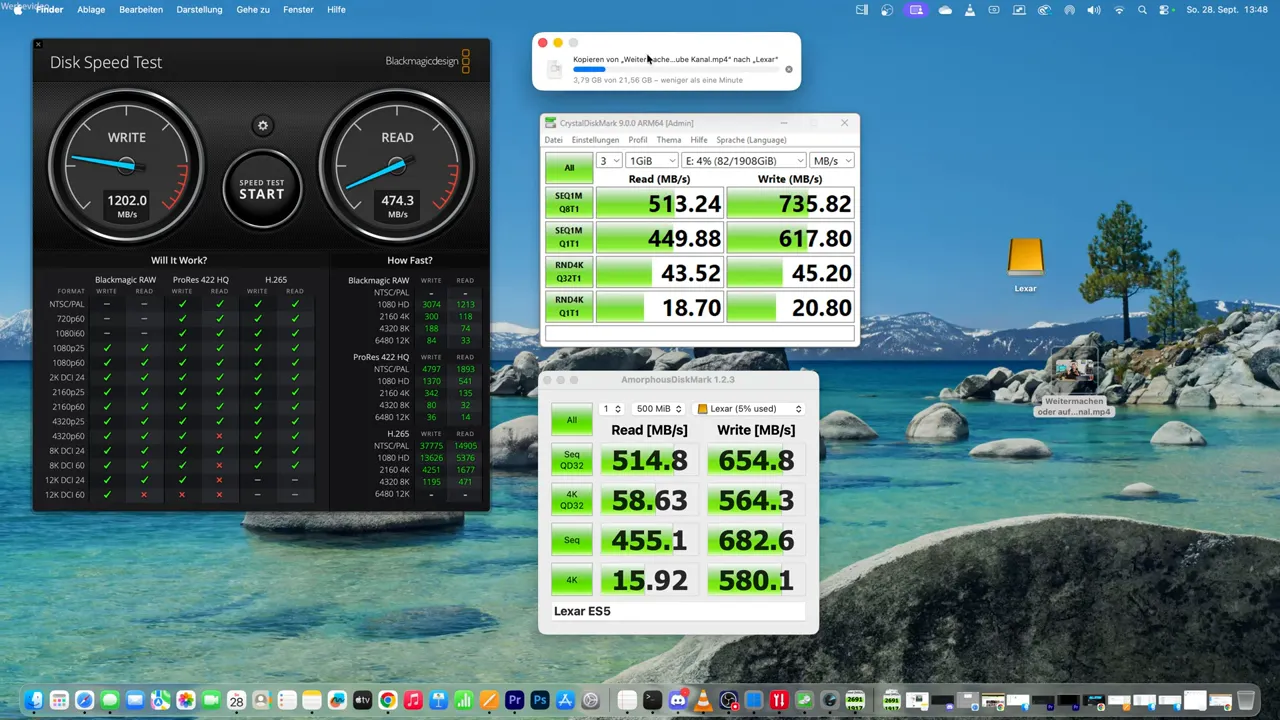Screen dimensions: 1280x720
Task: Open the "MB/s" unit dropdown in CrystalDiskMark
Action: pyautogui.click(x=831, y=160)
